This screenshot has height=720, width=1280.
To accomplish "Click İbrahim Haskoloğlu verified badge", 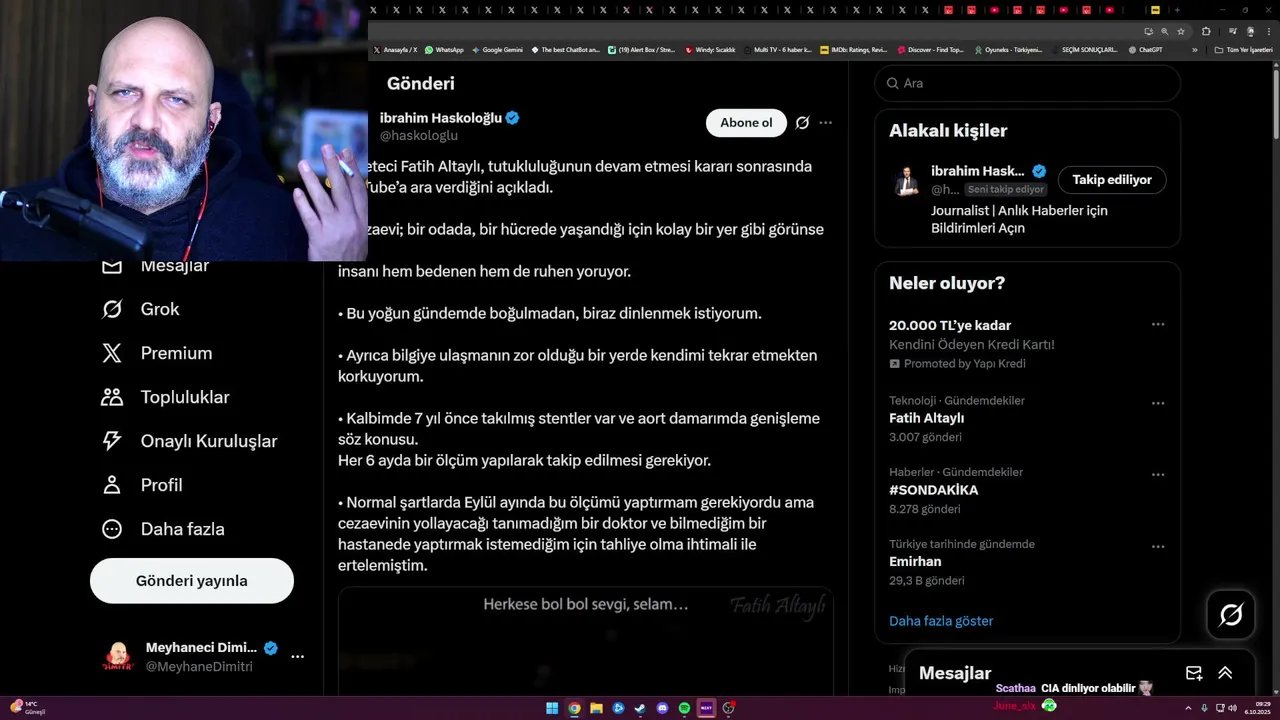I will [512, 118].
